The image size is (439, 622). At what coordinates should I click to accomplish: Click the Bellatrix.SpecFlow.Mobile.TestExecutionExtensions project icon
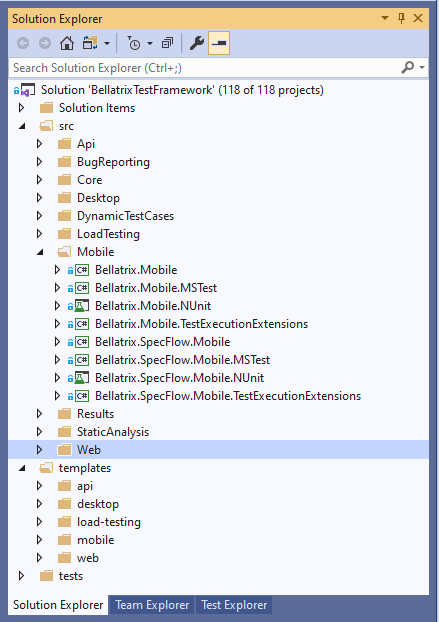click(82, 396)
